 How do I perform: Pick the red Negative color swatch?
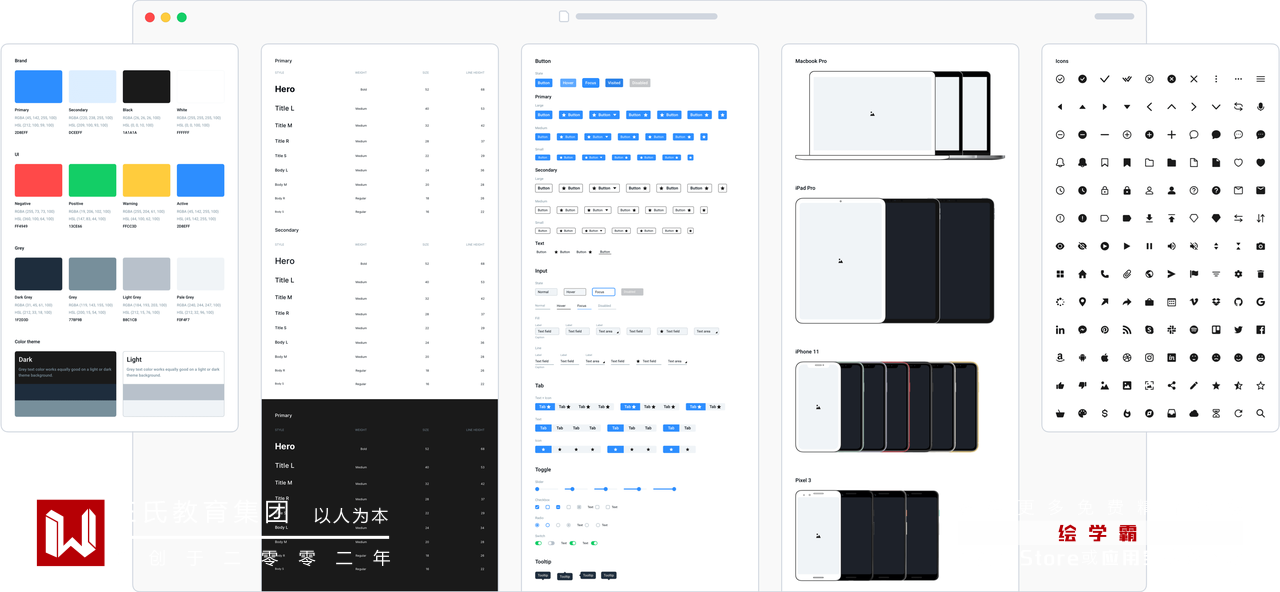point(38,180)
